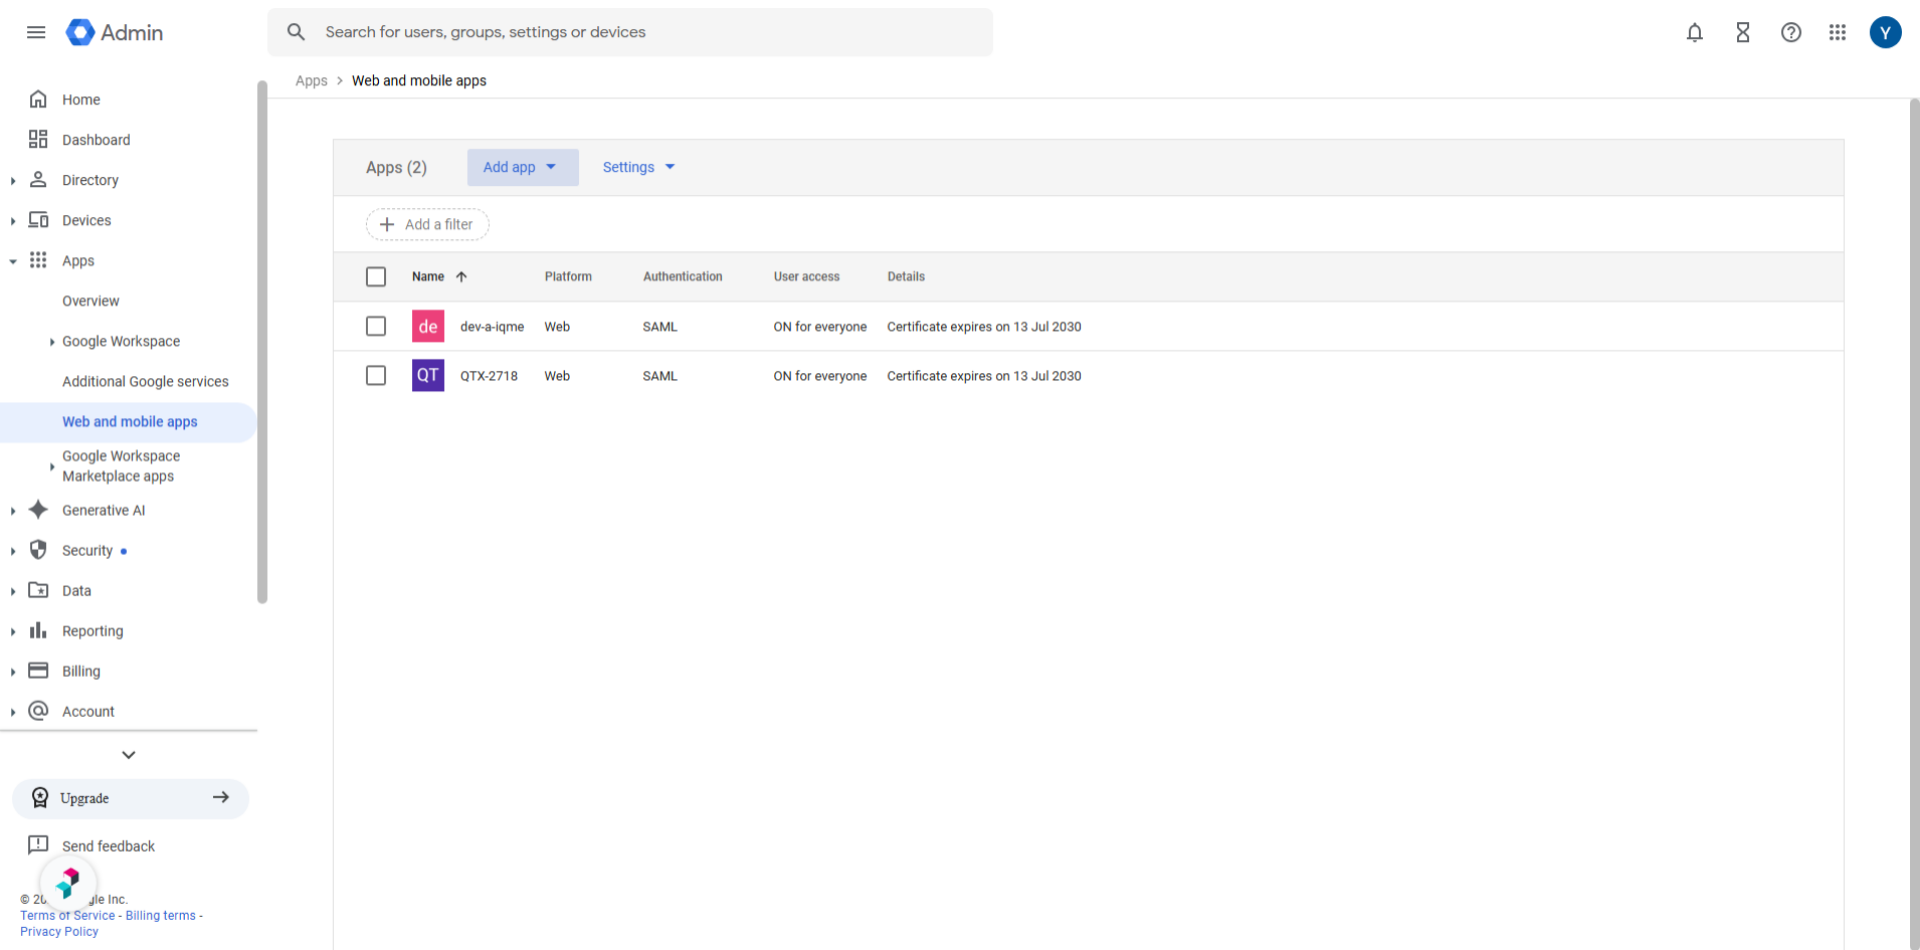The image size is (1920, 950).
Task: Click the dev-a-iqme app icon
Action: pos(428,326)
